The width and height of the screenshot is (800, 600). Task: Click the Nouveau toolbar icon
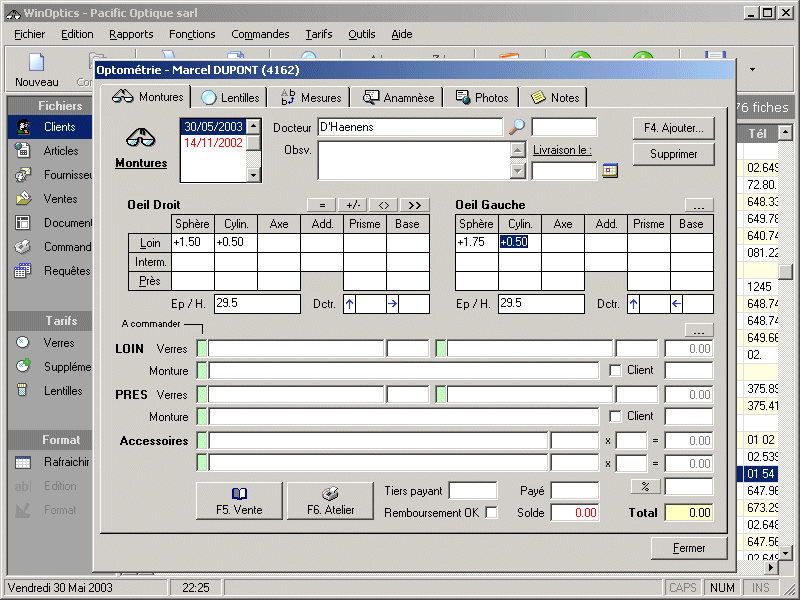[x=36, y=68]
